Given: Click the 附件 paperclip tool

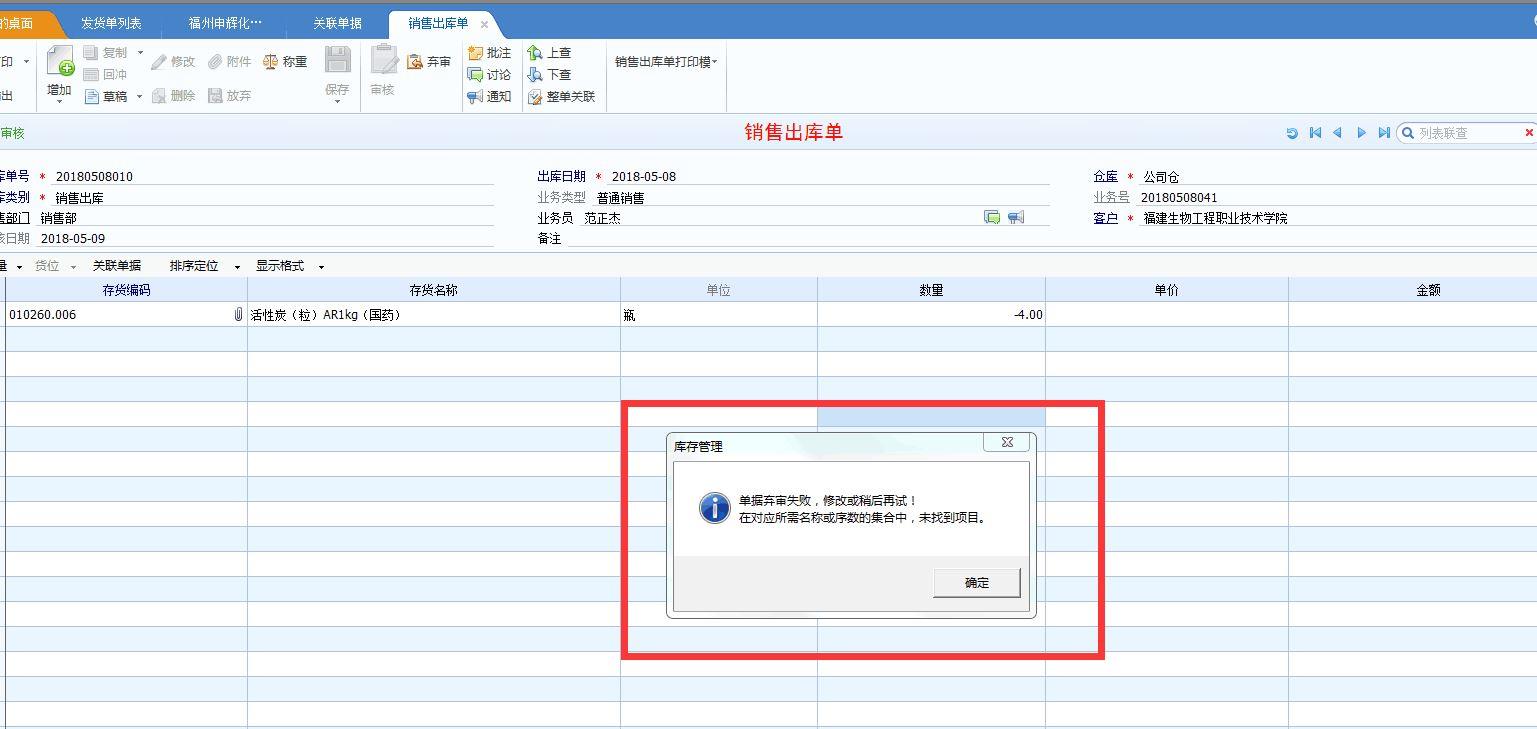Looking at the screenshot, I should tap(230, 61).
